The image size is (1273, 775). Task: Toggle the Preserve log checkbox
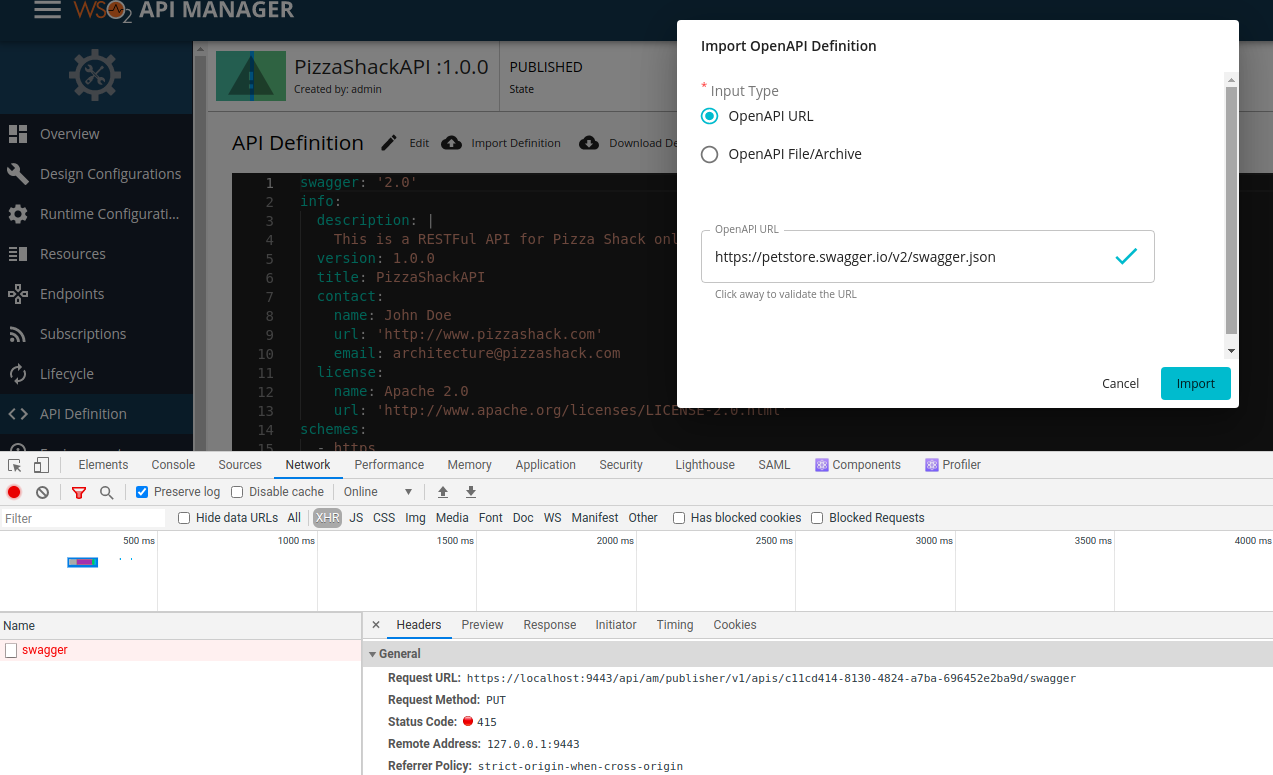(142, 492)
